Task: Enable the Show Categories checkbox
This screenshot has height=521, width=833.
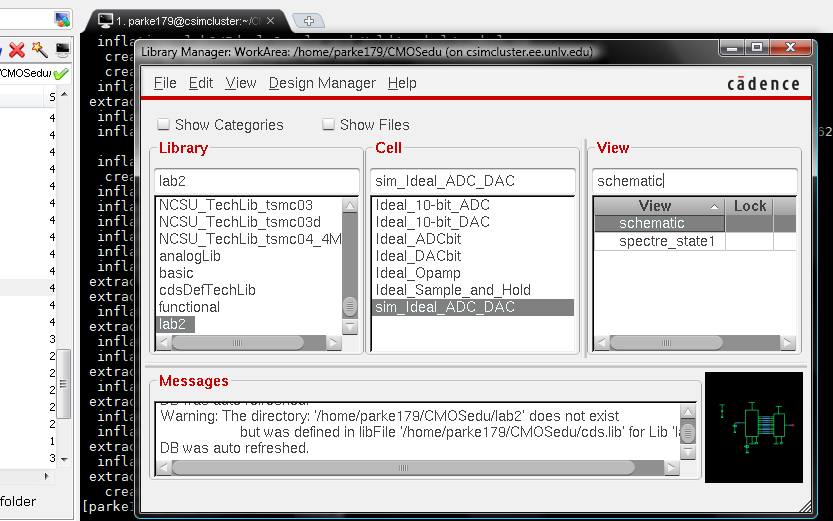Action: coord(163,125)
